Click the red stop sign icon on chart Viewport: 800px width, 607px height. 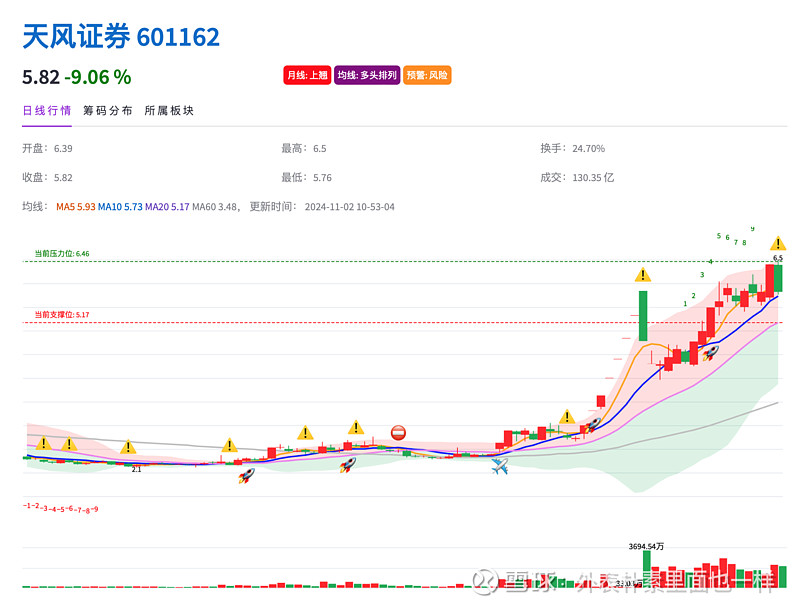pyautogui.click(x=398, y=433)
